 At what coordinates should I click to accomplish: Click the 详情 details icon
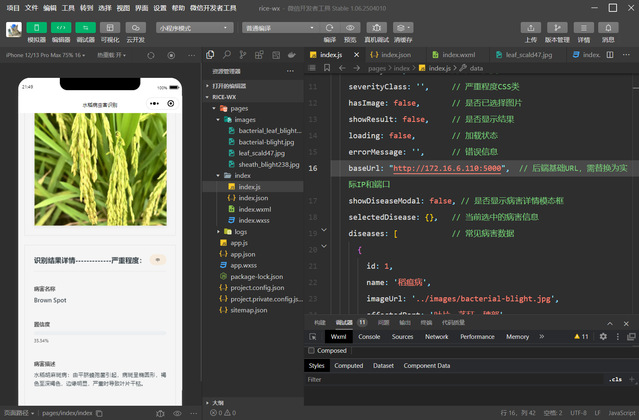pyautogui.click(x=584, y=27)
